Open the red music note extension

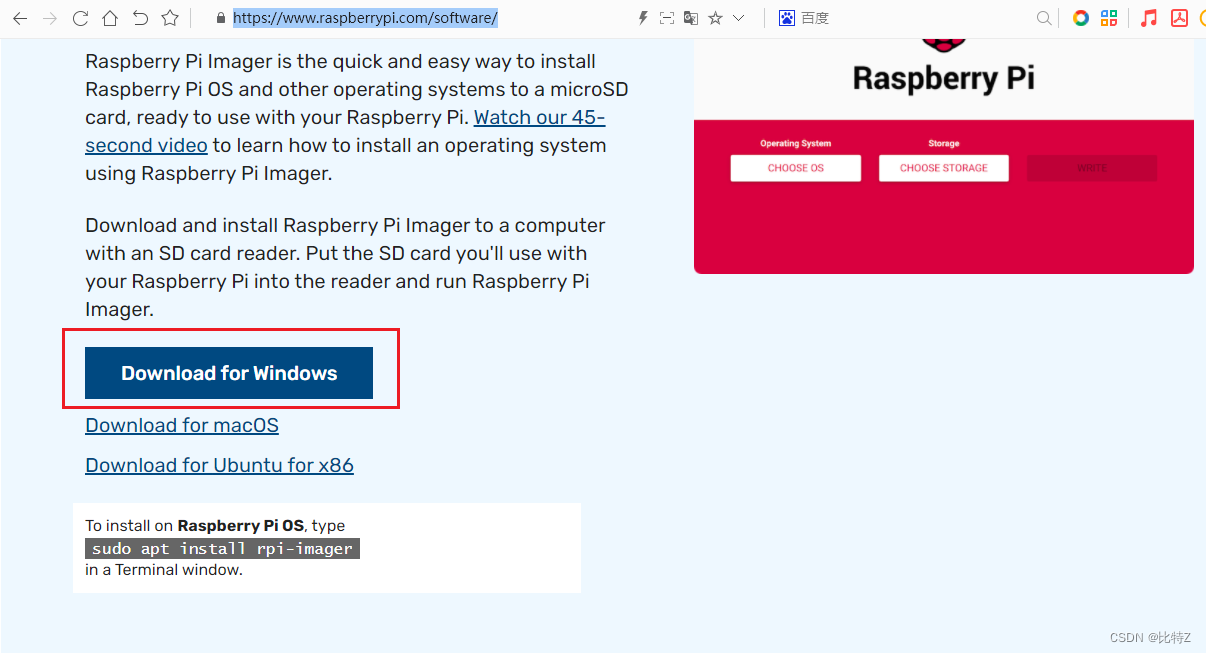(1149, 18)
